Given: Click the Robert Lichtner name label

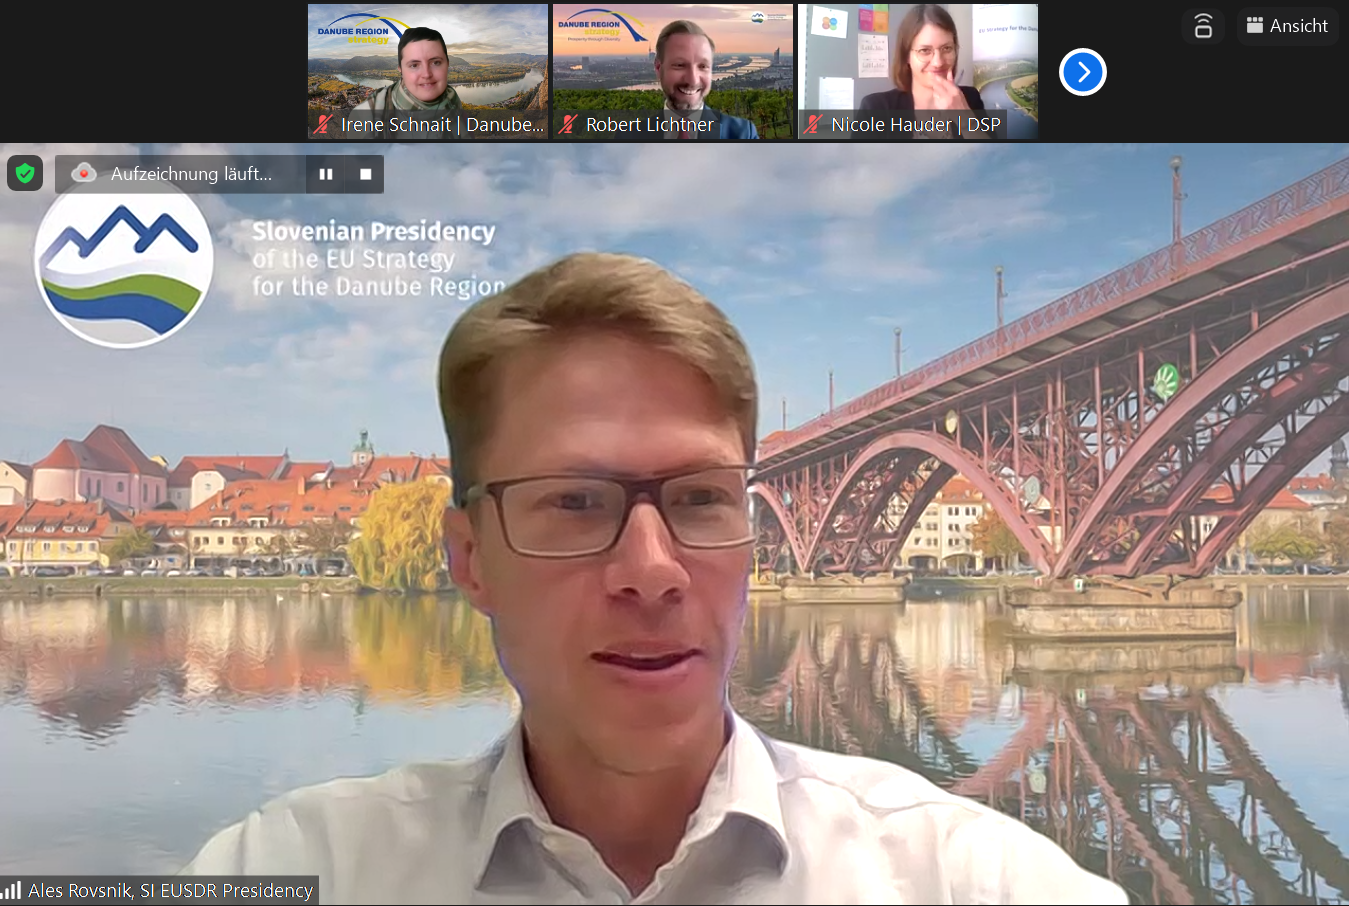Looking at the screenshot, I should (x=650, y=125).
